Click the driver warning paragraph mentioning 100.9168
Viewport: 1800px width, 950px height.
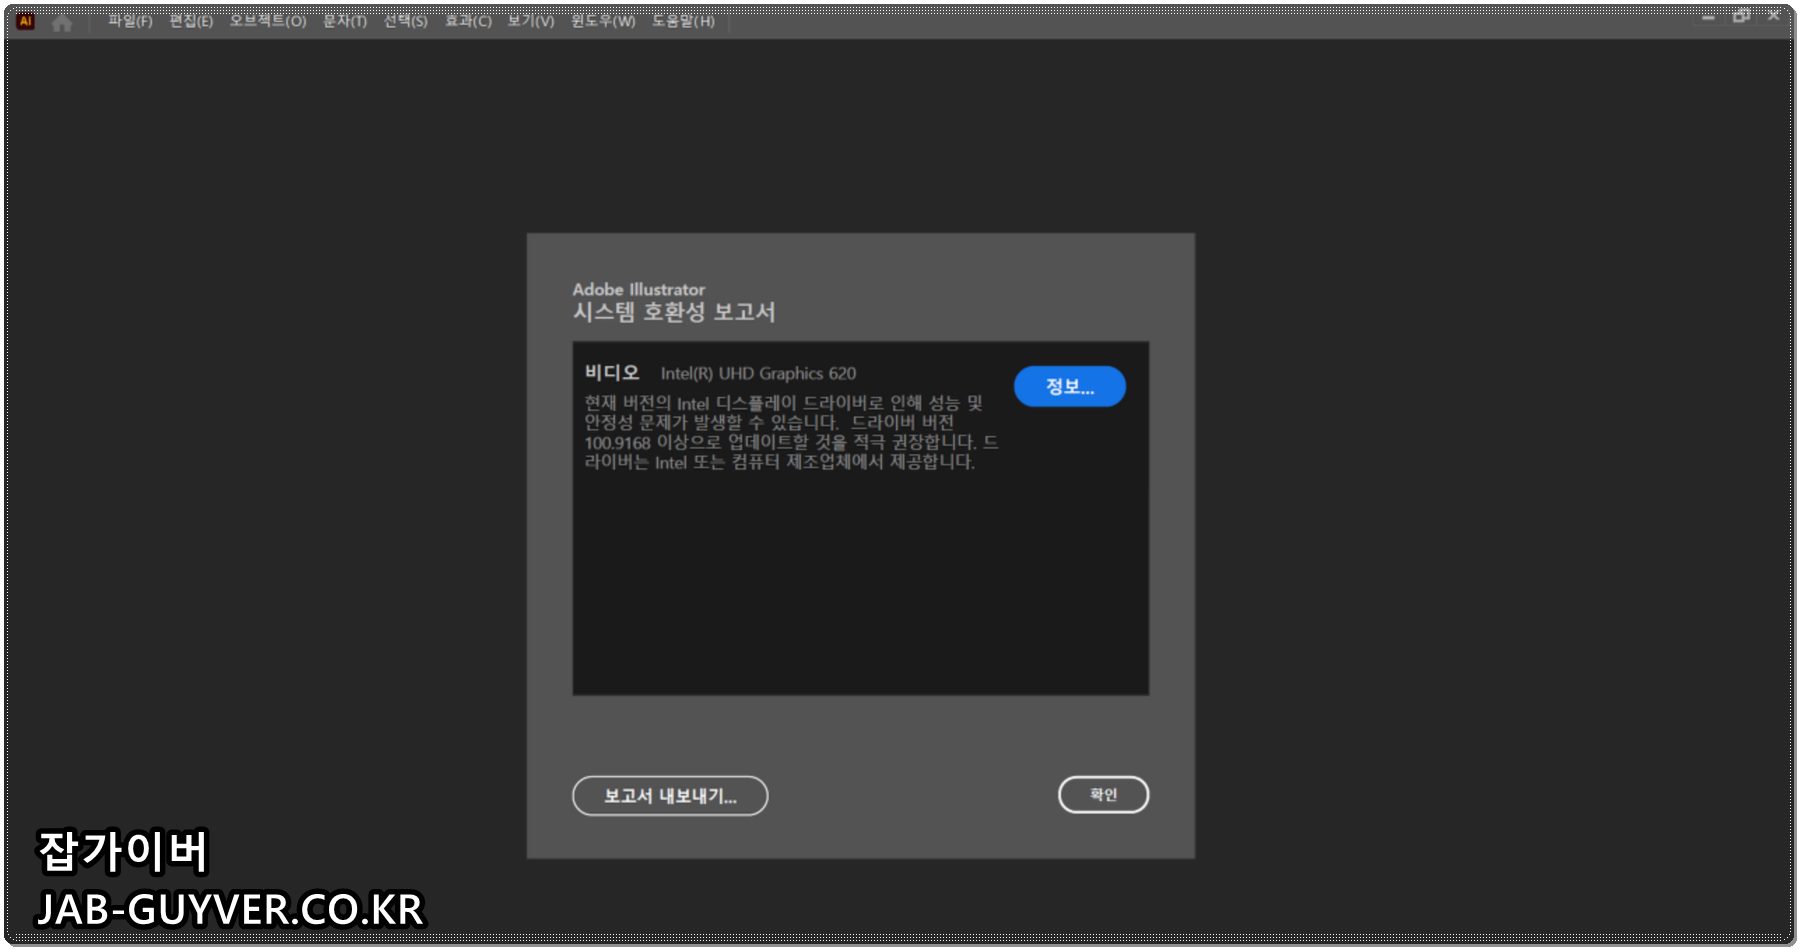[x=791, y=432]
